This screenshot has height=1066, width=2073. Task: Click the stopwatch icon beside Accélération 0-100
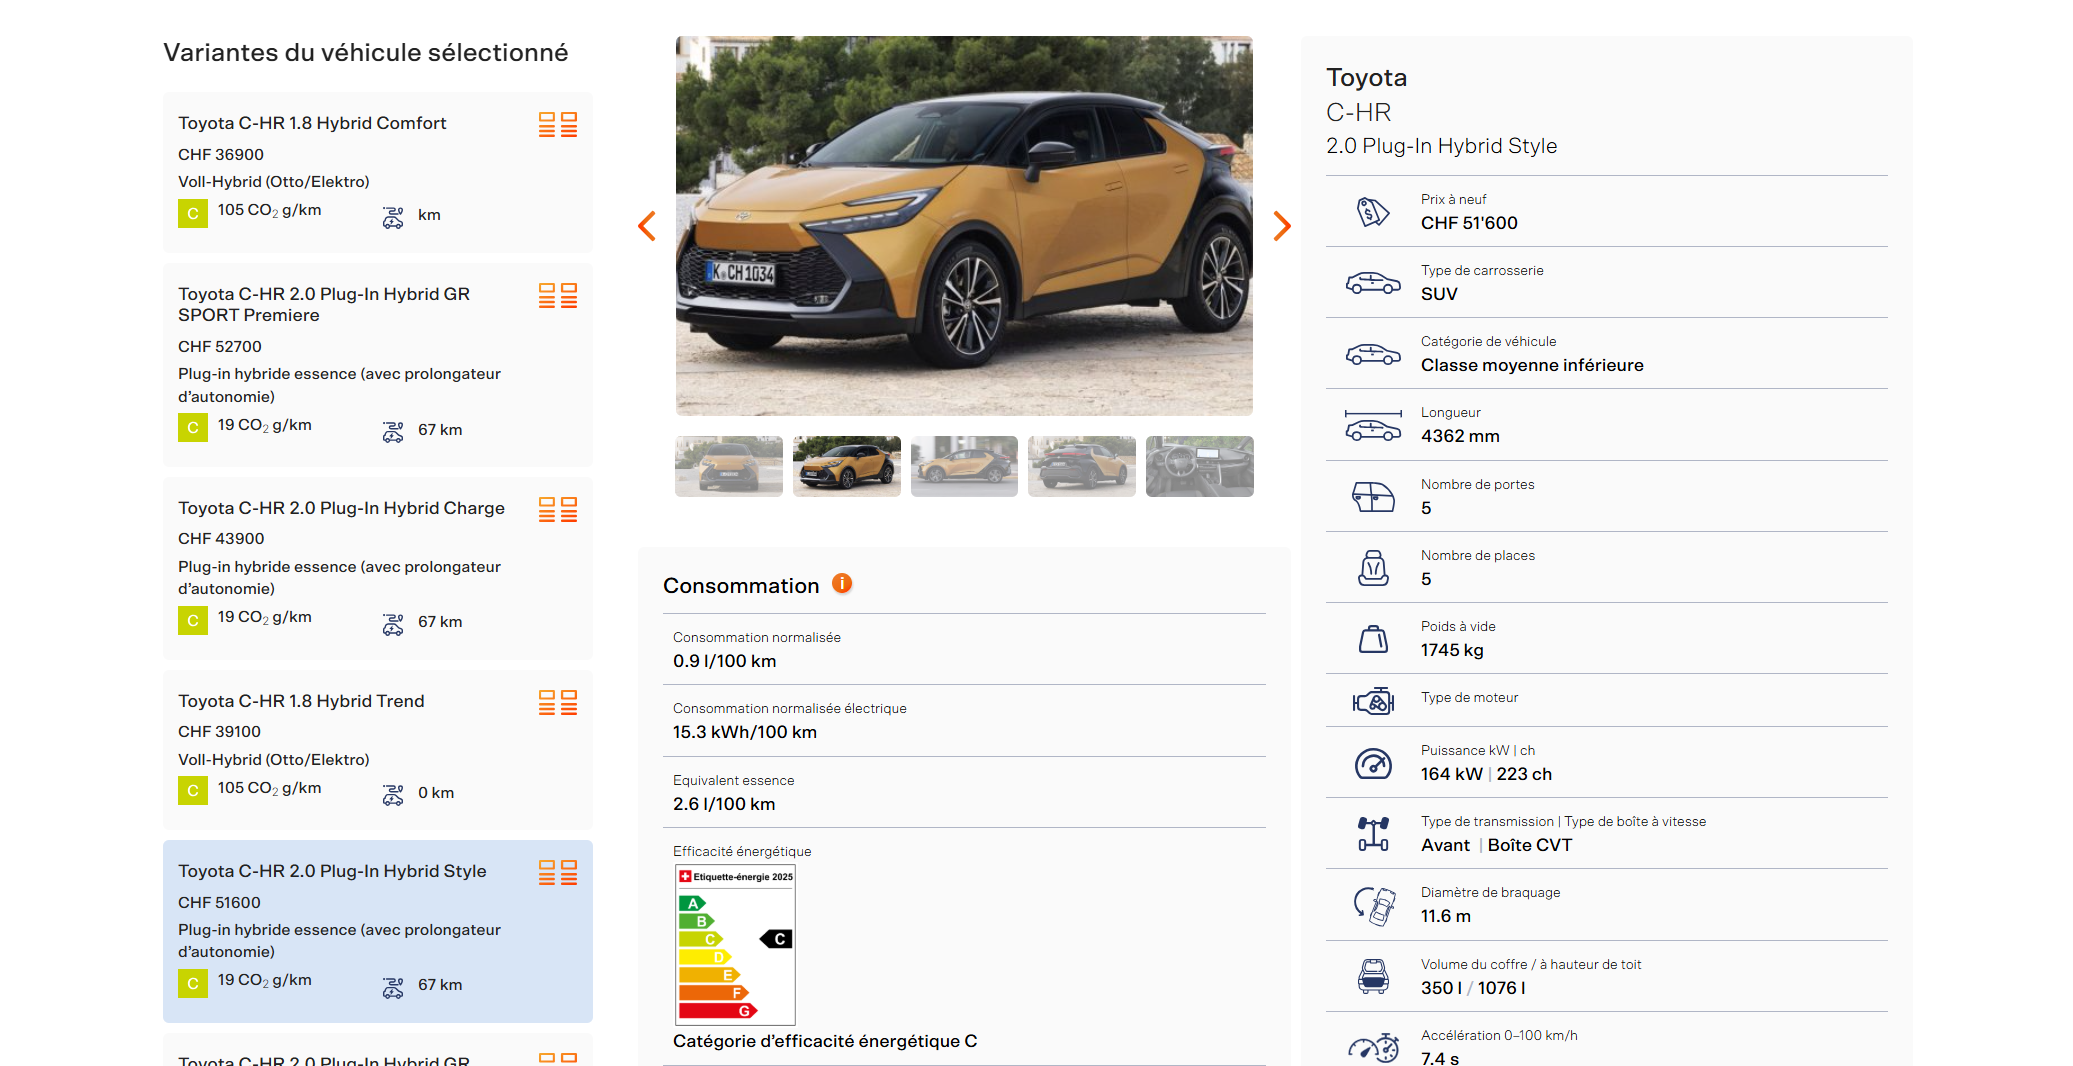[x=1373, y=1048]
